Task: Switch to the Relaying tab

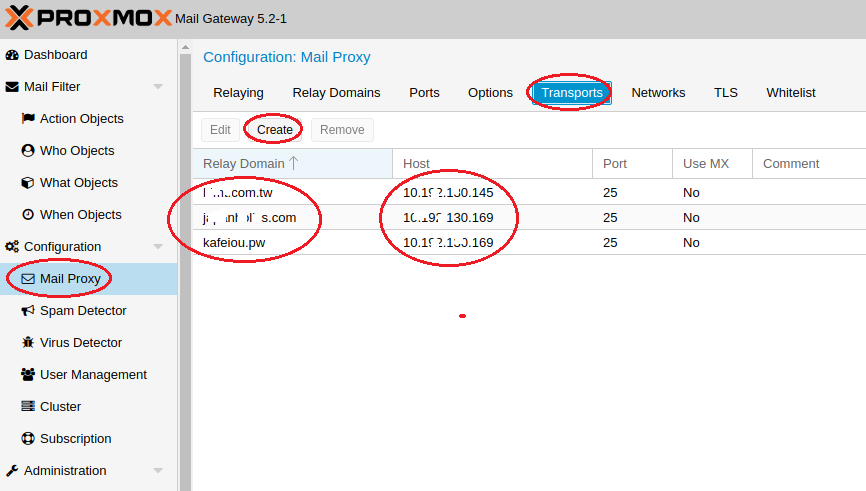Action: coord(238,93)
